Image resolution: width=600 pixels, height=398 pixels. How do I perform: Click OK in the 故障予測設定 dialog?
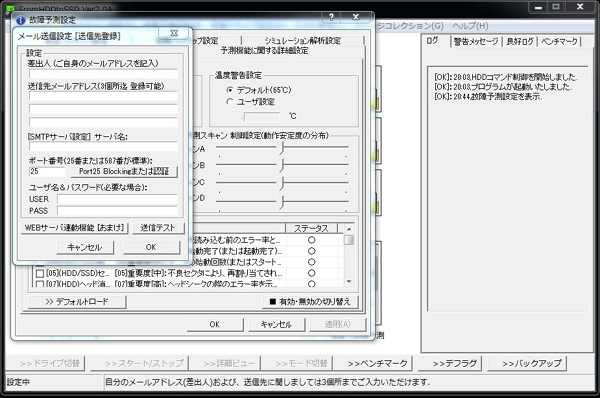tap(215, 325)
